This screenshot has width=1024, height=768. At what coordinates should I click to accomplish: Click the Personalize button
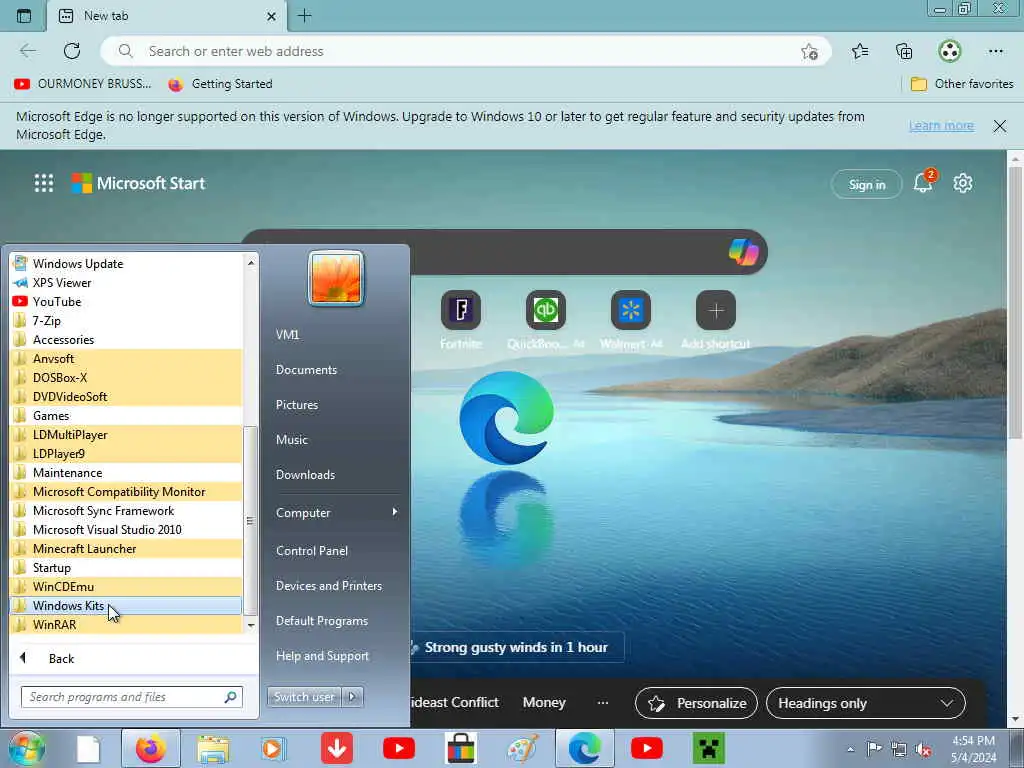point(696,703)
